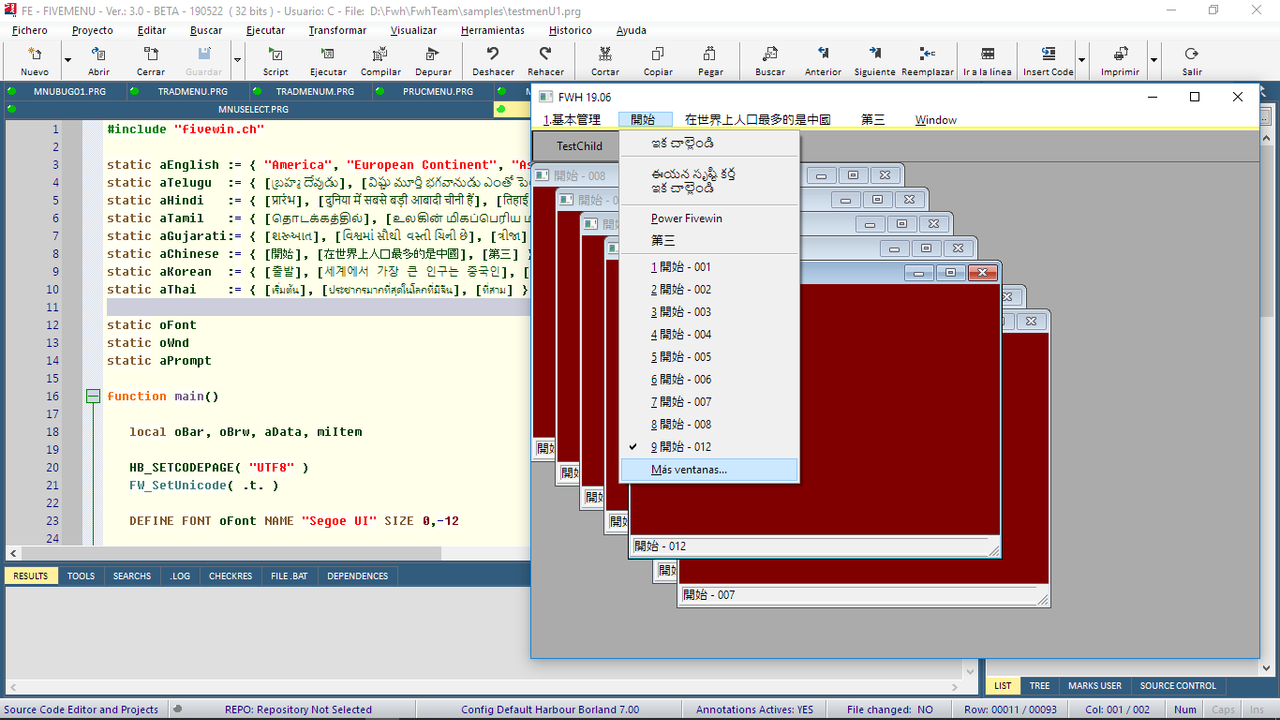
Task: Open the Proyecto menu
Action: (93, 30)
